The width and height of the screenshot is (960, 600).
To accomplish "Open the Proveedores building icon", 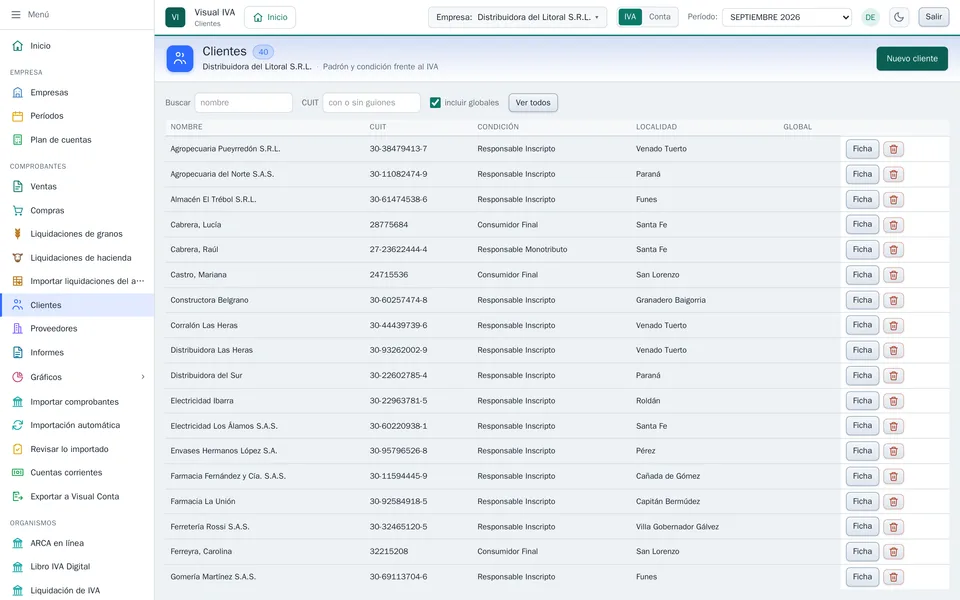I will point(18,329).
